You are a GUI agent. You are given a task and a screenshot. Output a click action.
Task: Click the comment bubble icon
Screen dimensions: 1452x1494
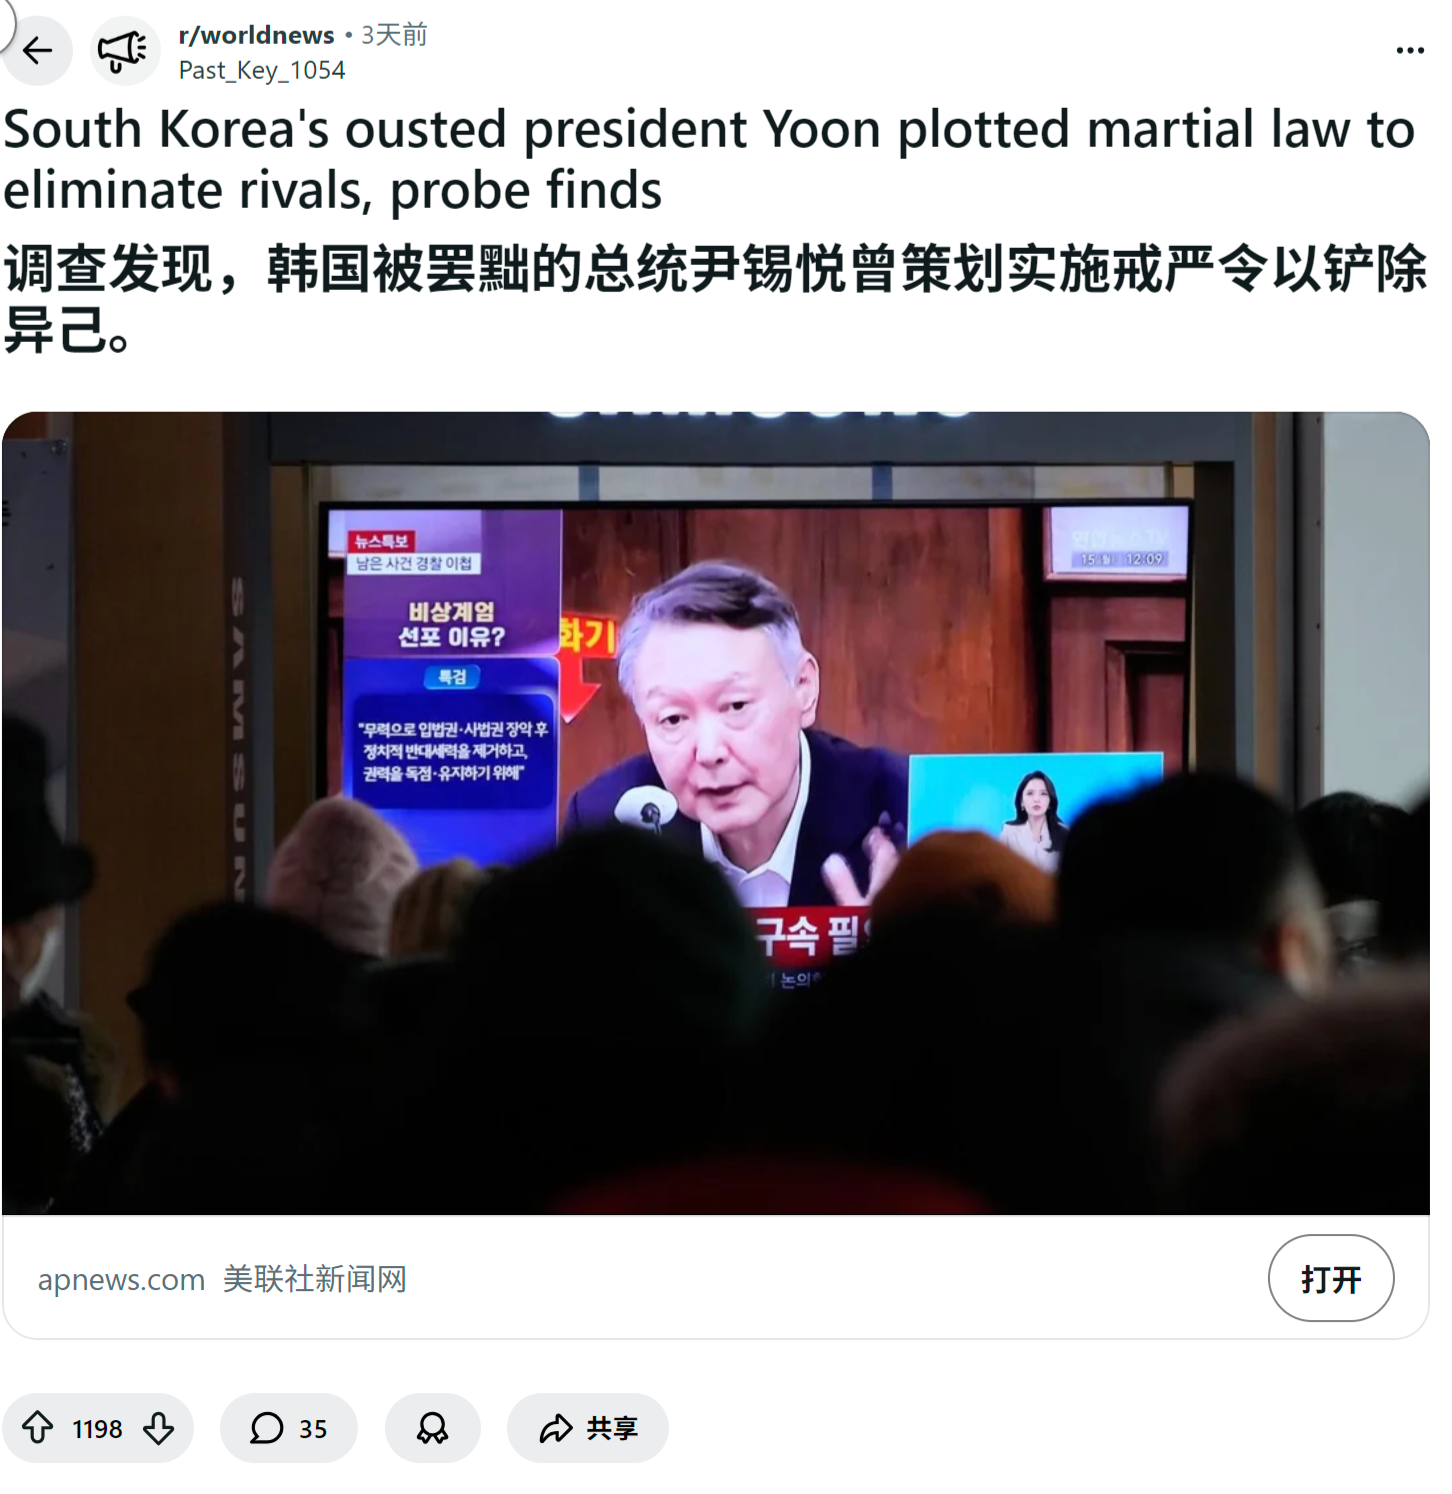266,1428
